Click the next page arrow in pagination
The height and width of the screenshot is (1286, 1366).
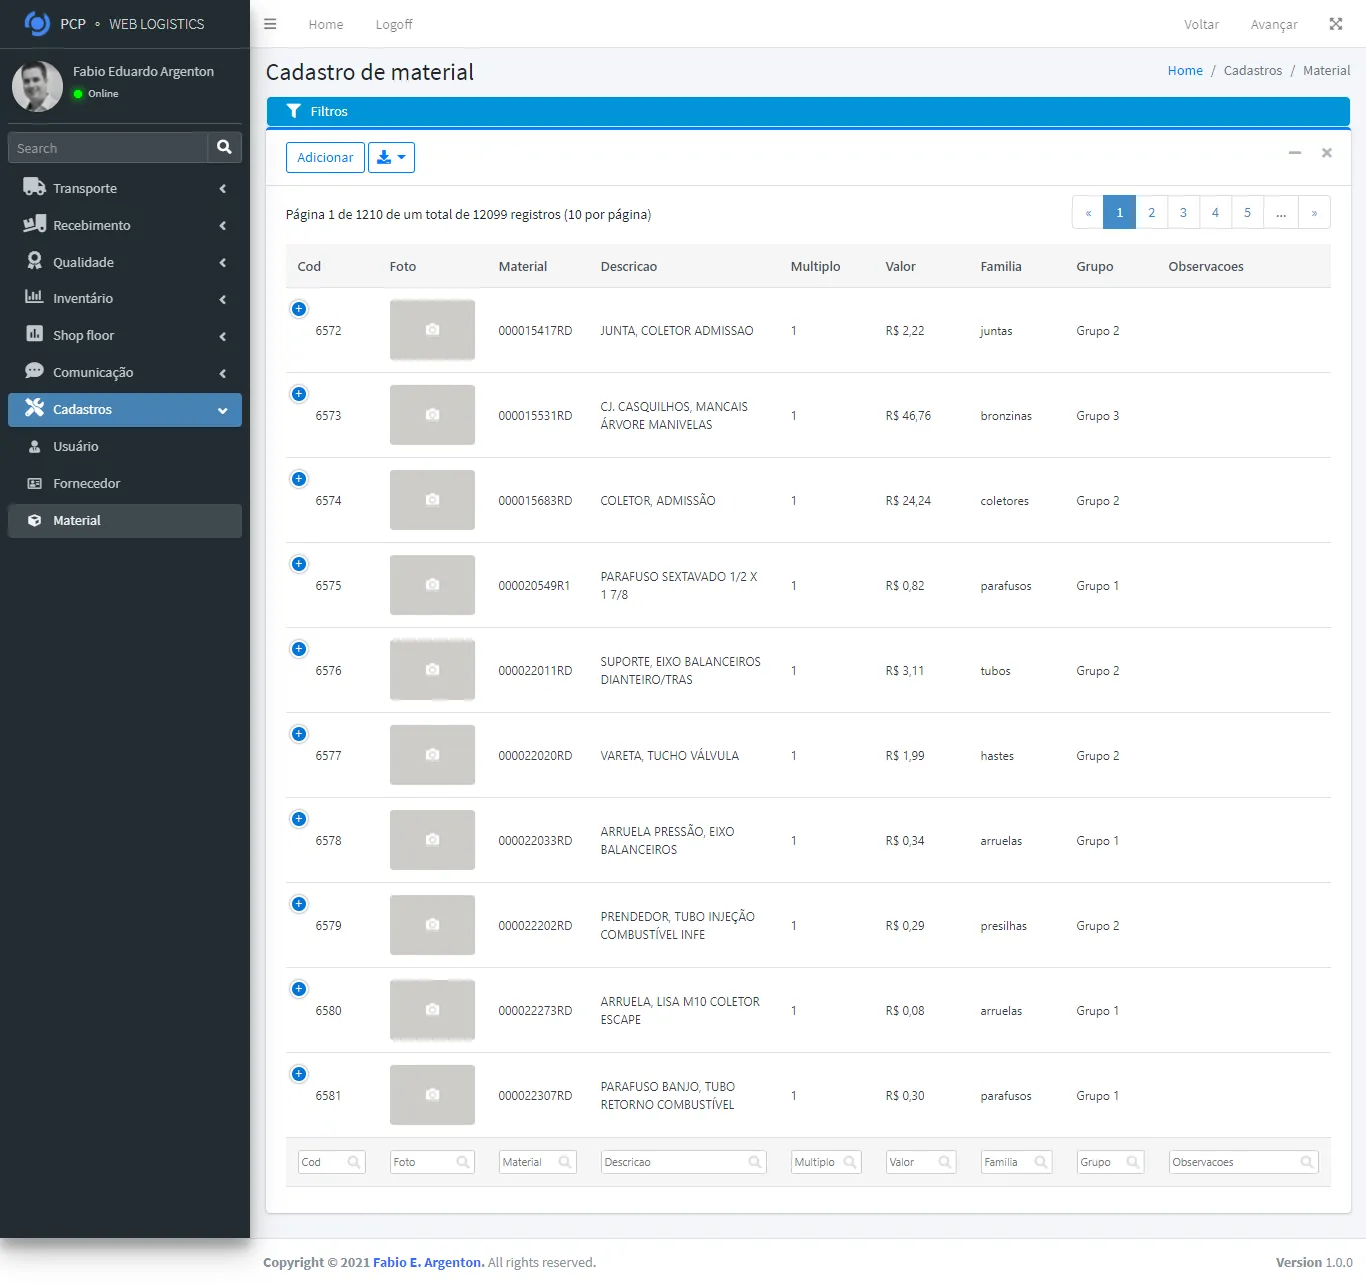point(1314,212)
